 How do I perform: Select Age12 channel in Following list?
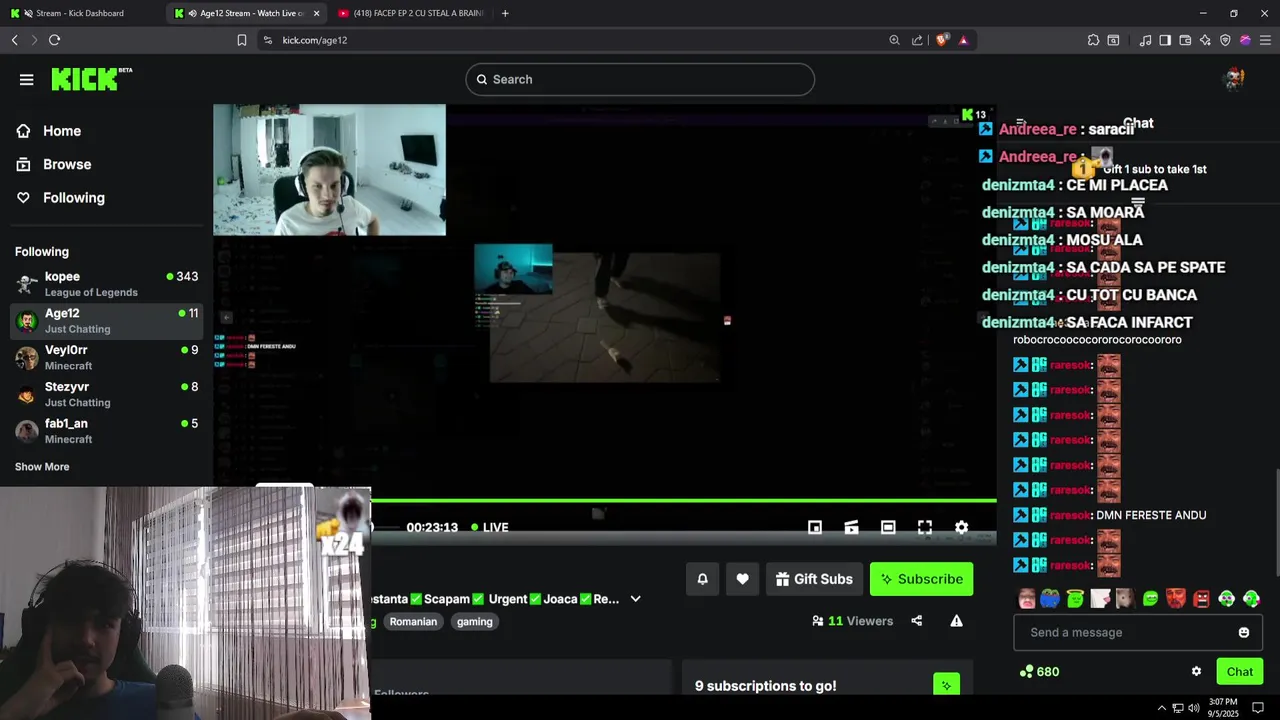pyautogui.click(x=107, y=321)
